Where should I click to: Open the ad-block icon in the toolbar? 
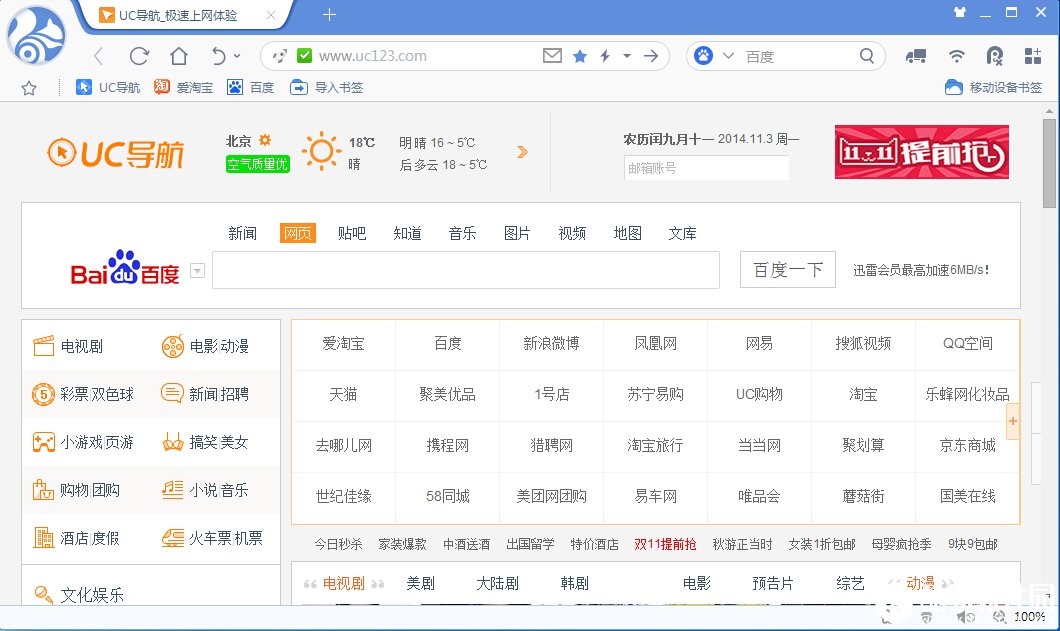(x=994, y=57)
